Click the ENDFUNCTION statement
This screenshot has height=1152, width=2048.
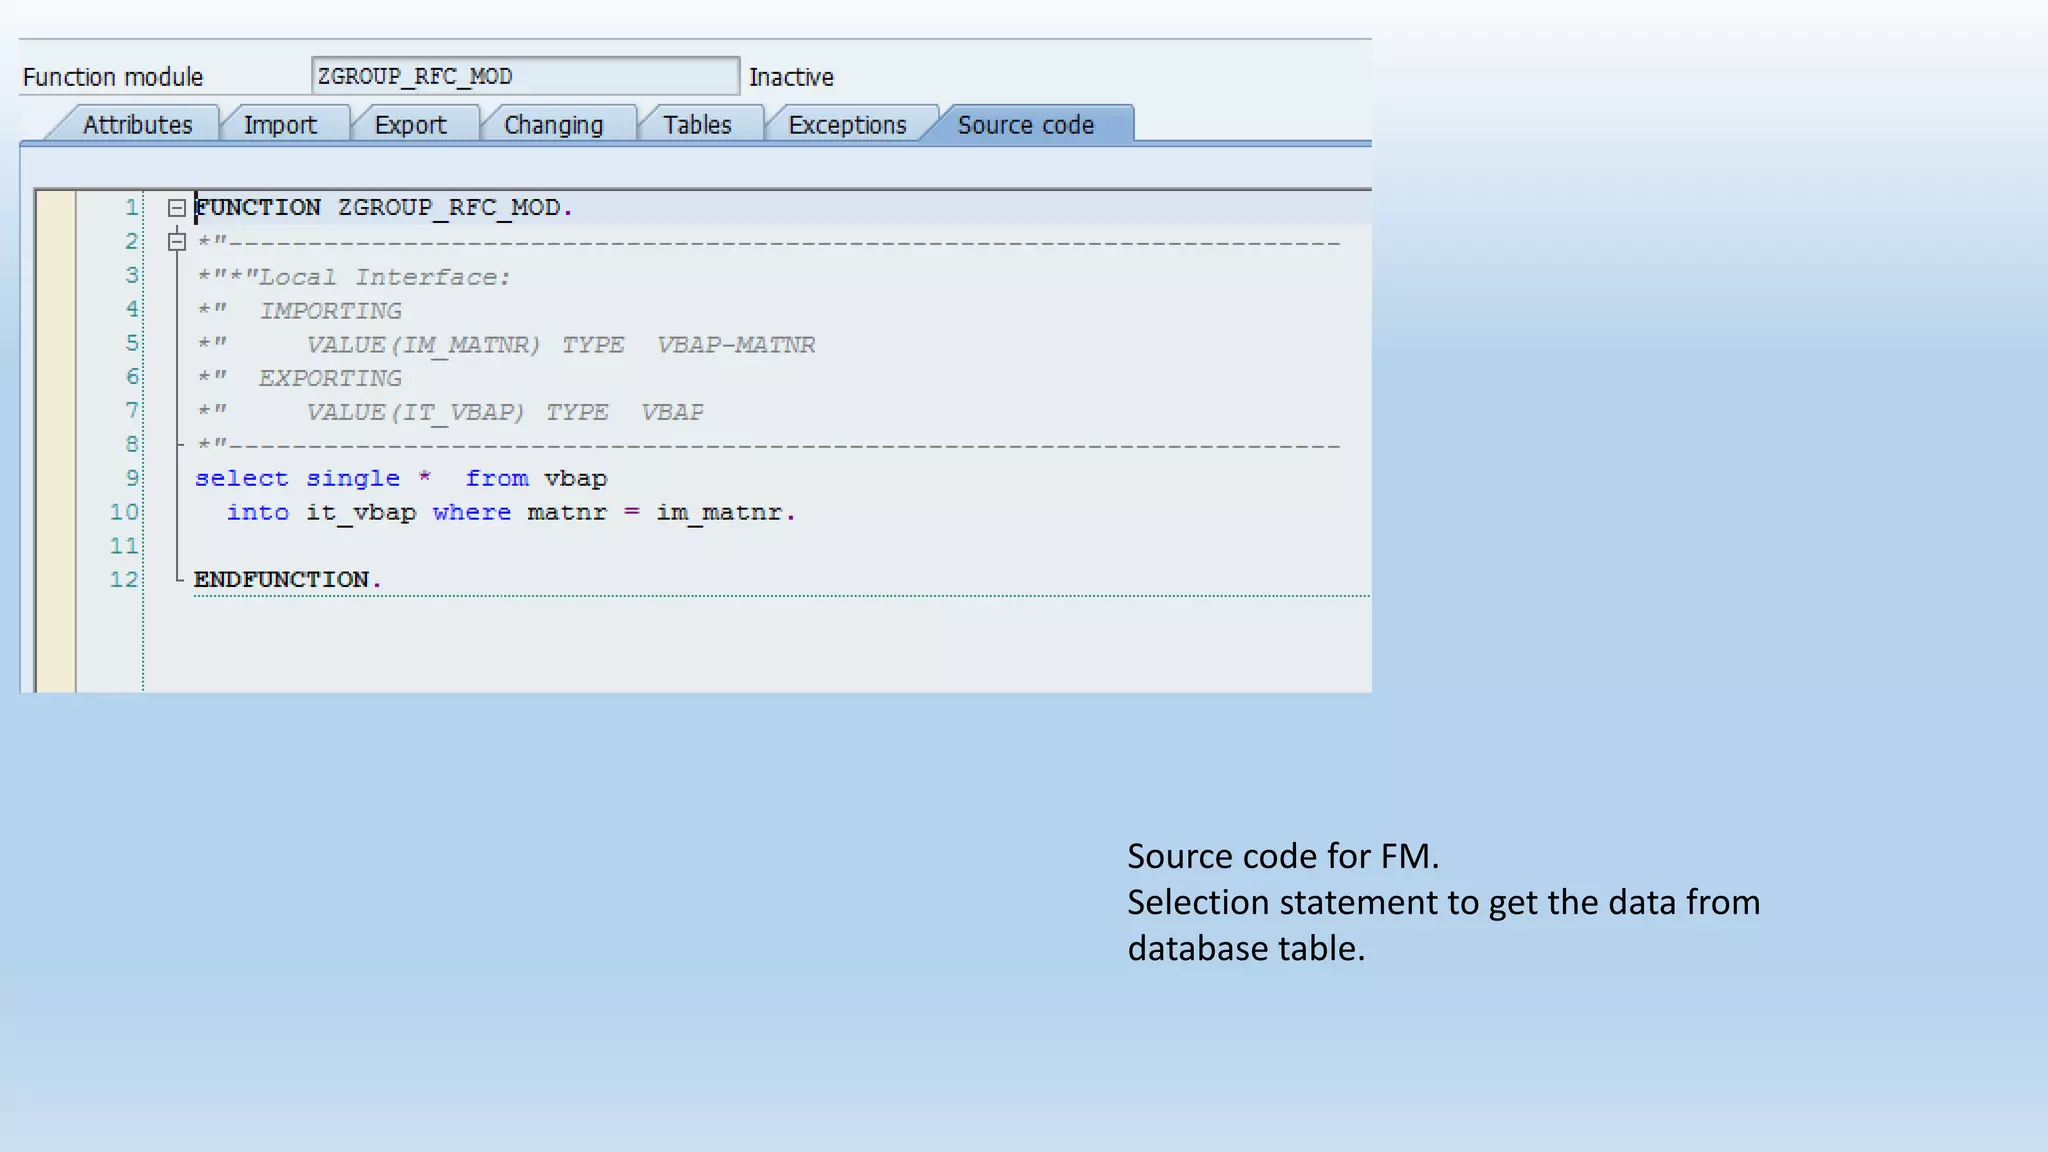tap(288, 579)
